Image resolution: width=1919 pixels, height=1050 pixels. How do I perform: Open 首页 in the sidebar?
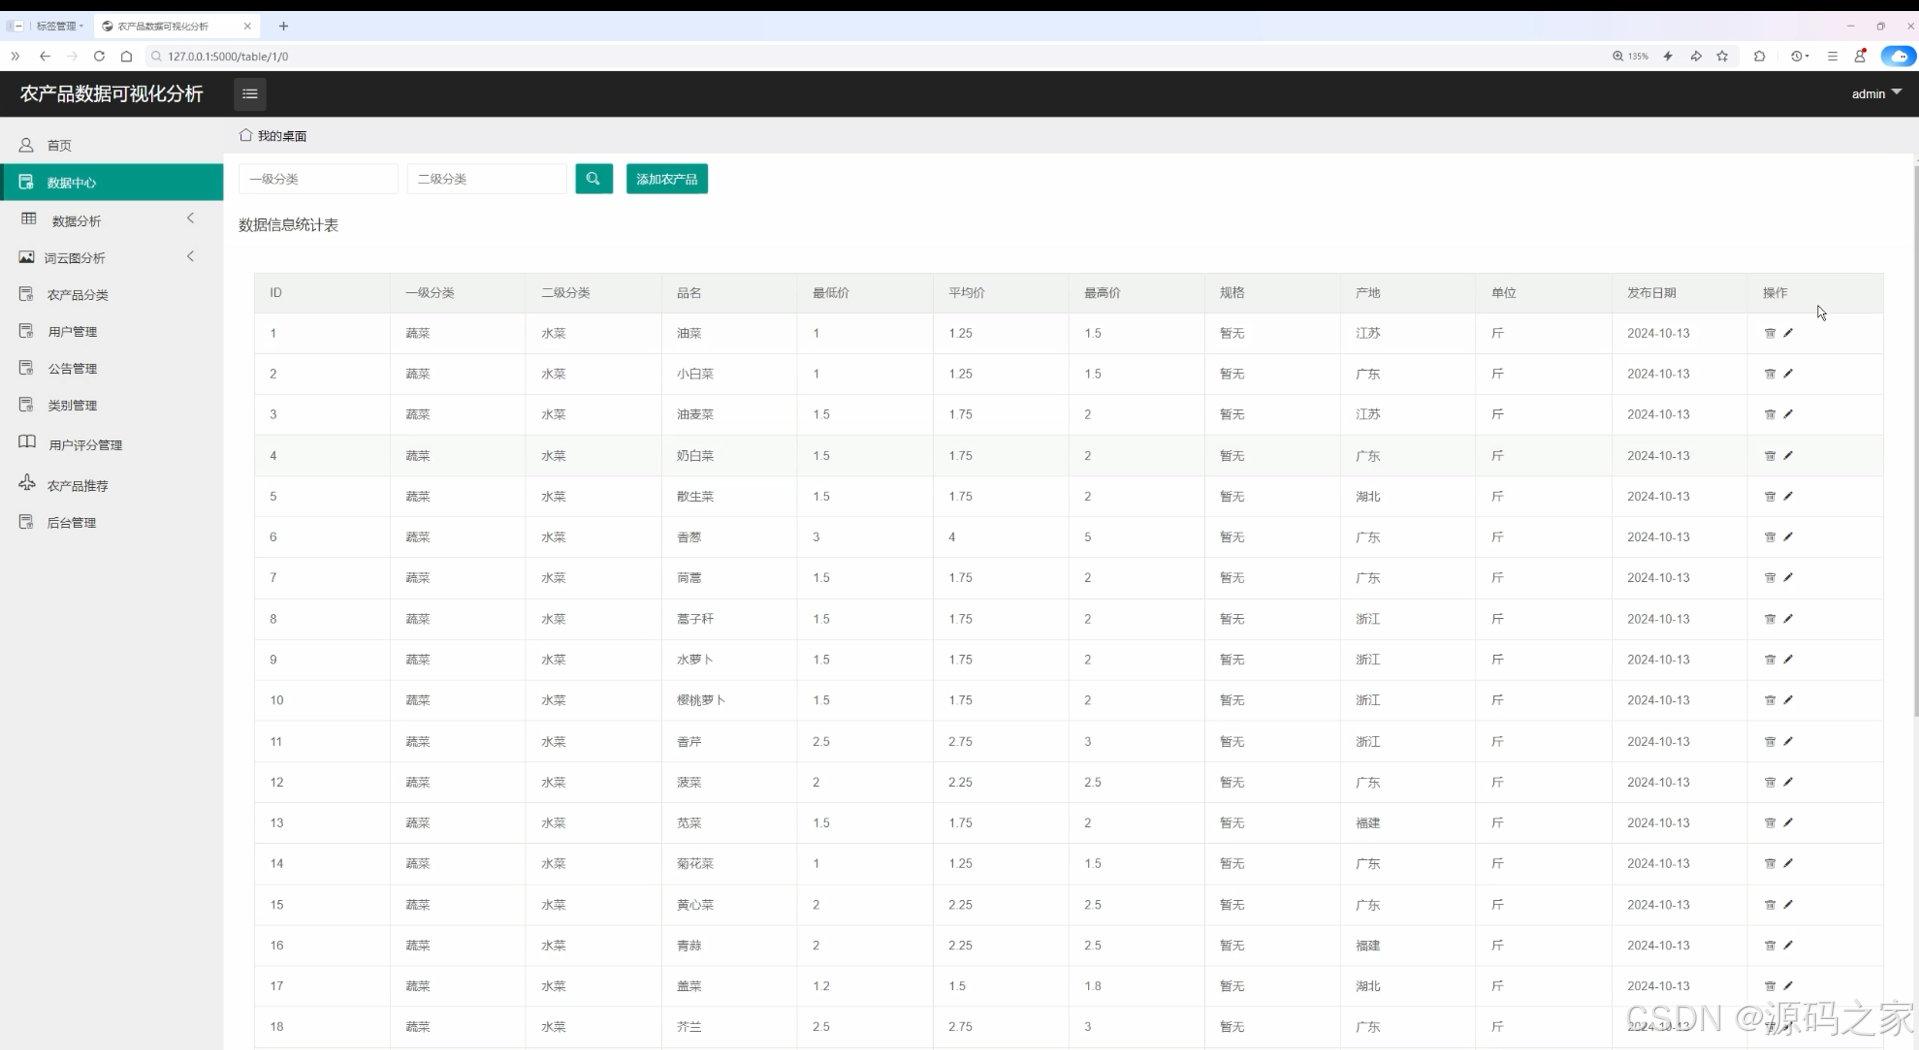[112, 145]
